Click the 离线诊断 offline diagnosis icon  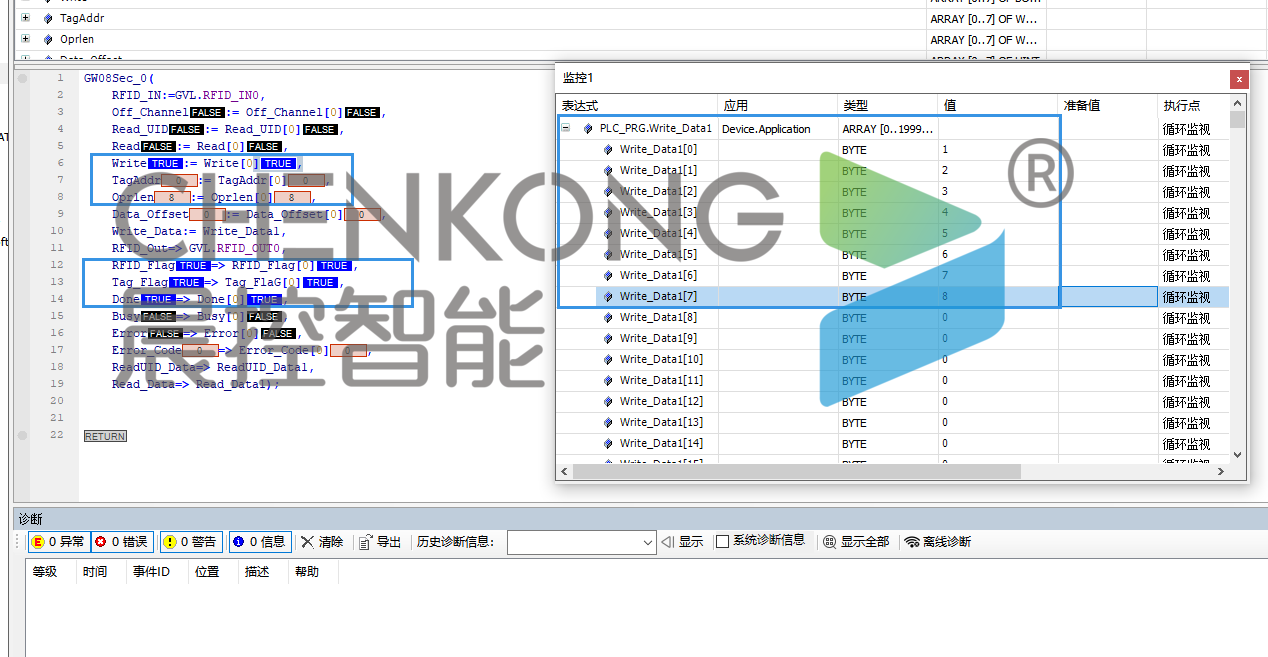click(911, 542)
